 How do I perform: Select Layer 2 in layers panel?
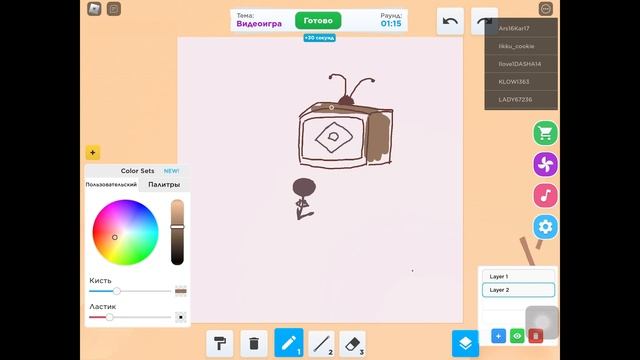[518, 290]
